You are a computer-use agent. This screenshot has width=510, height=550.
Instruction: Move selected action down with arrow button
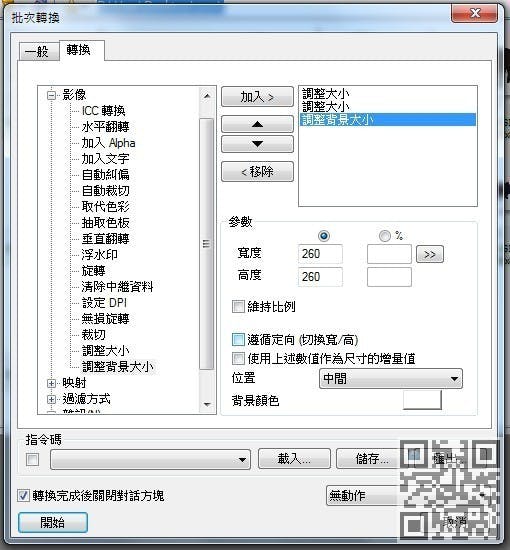(x=257, y=144)
